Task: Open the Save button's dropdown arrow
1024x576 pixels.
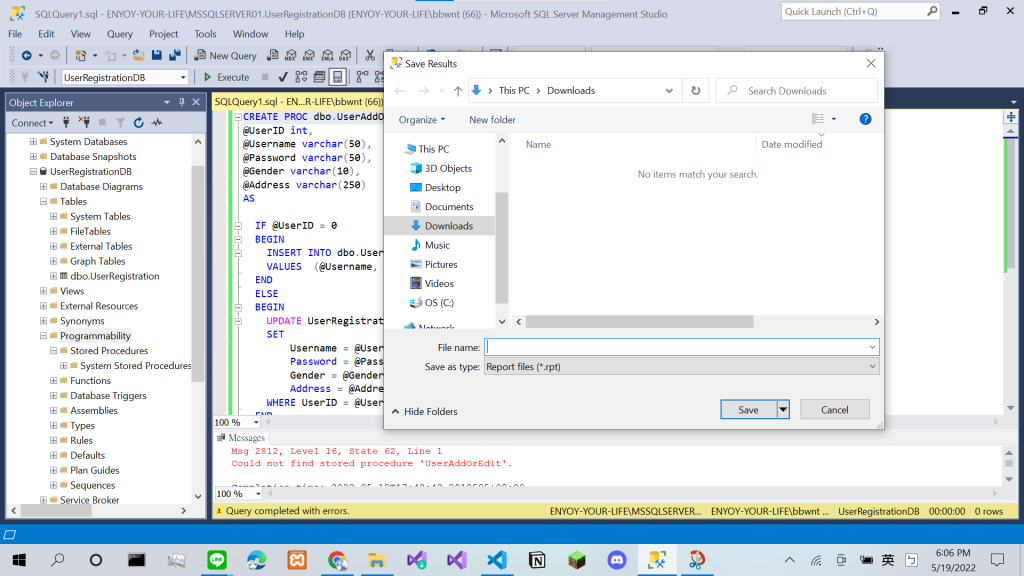Action: coord(783,410)
